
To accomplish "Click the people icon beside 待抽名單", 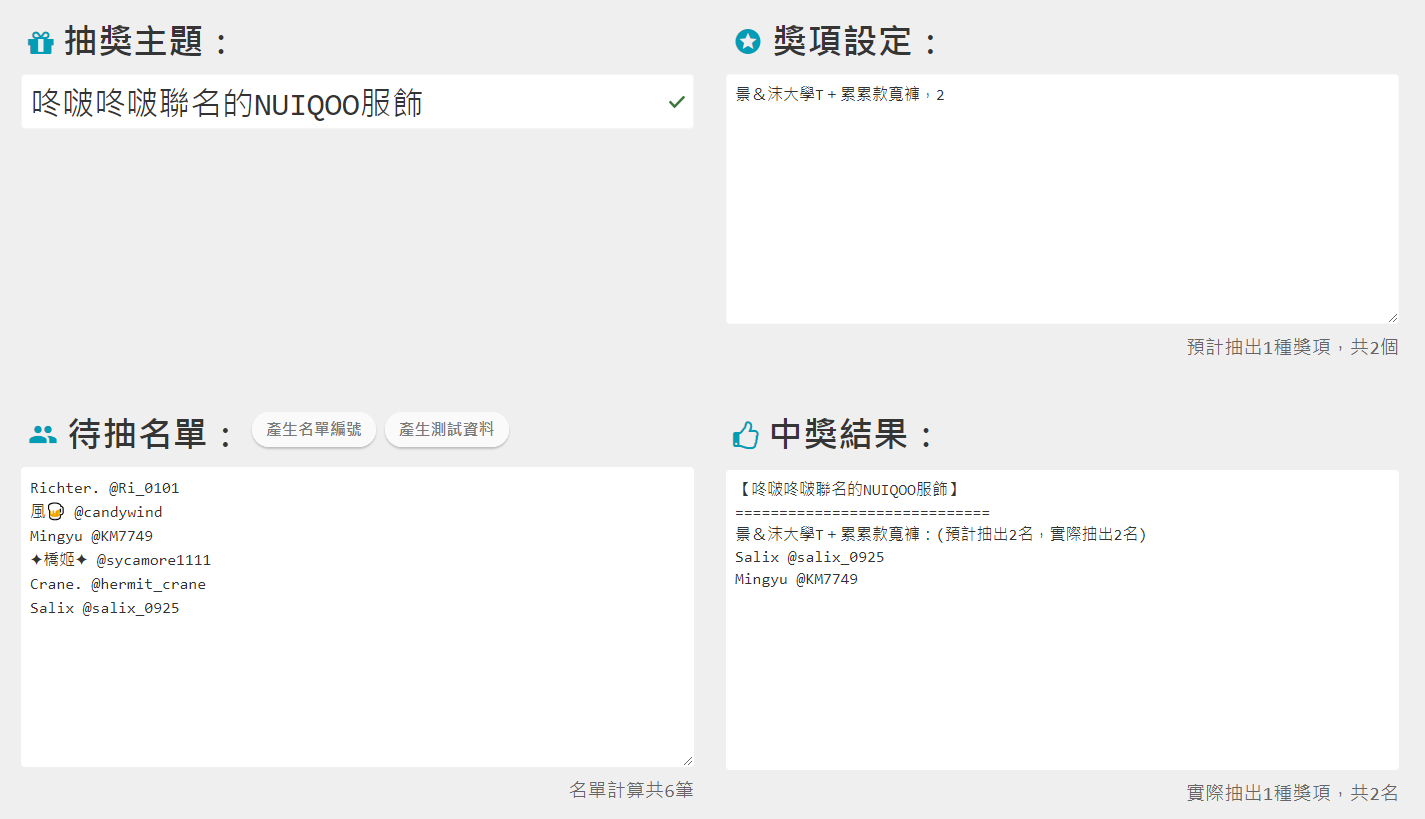I will tap(43, 434).
